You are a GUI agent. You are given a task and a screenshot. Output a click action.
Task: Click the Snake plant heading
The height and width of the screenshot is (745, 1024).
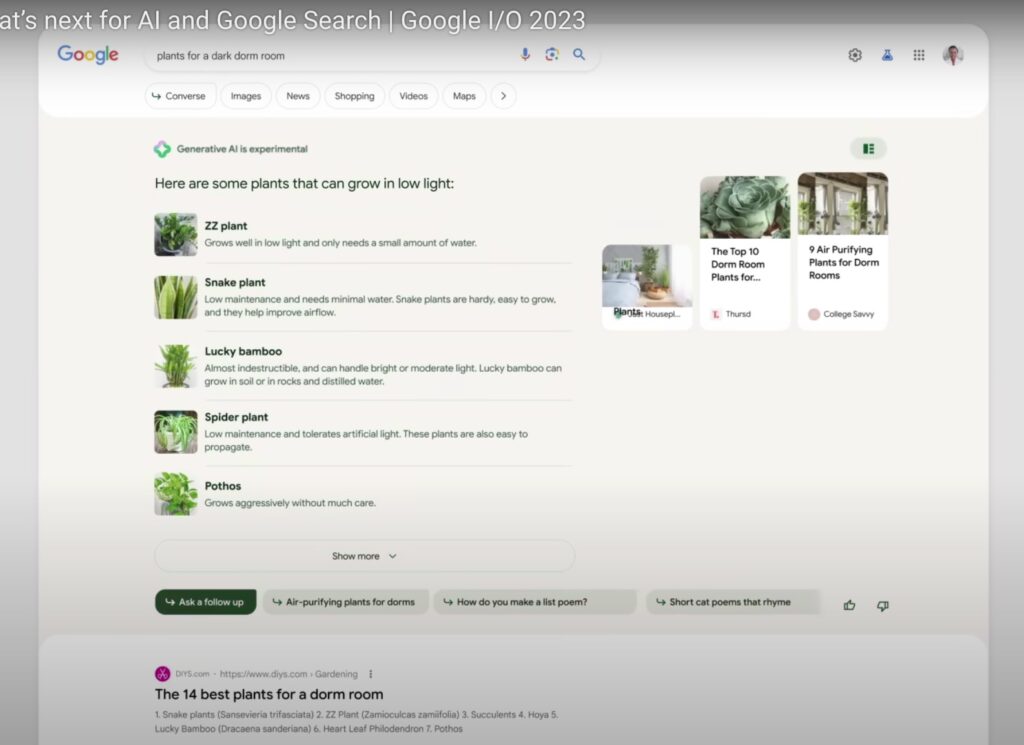[x=235, y=282]
